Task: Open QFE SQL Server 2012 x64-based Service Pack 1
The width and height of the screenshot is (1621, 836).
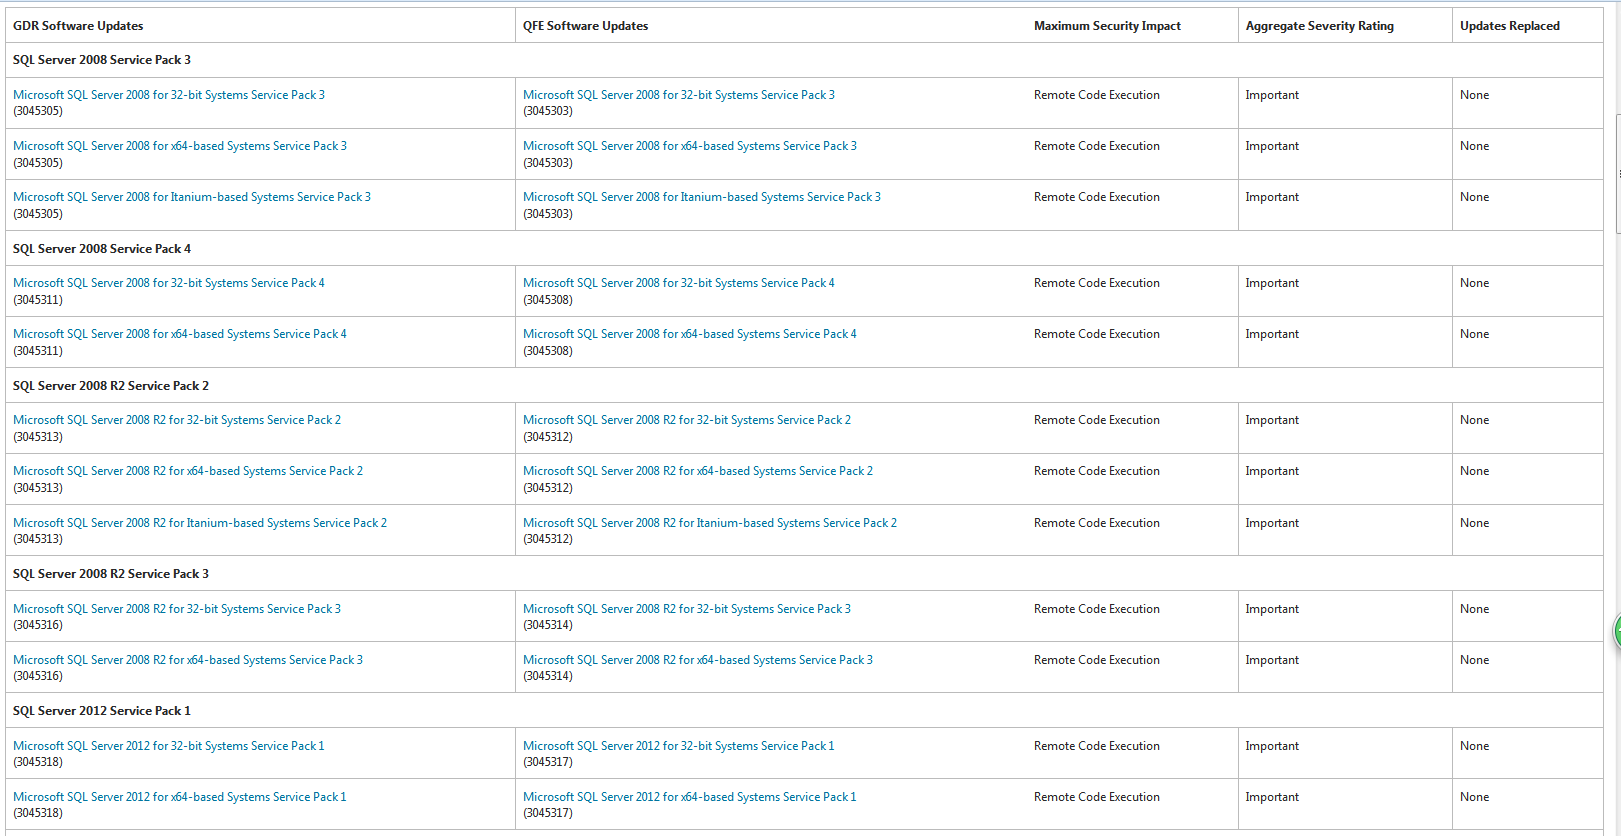Action: 689,797
